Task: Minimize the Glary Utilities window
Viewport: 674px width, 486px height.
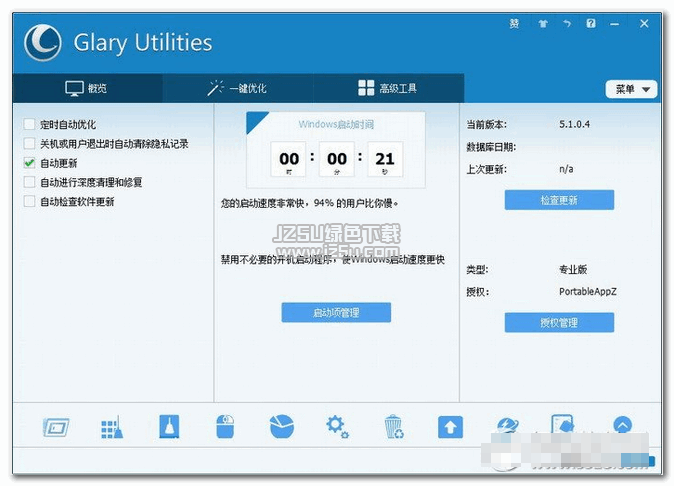Action: point(615,24)
